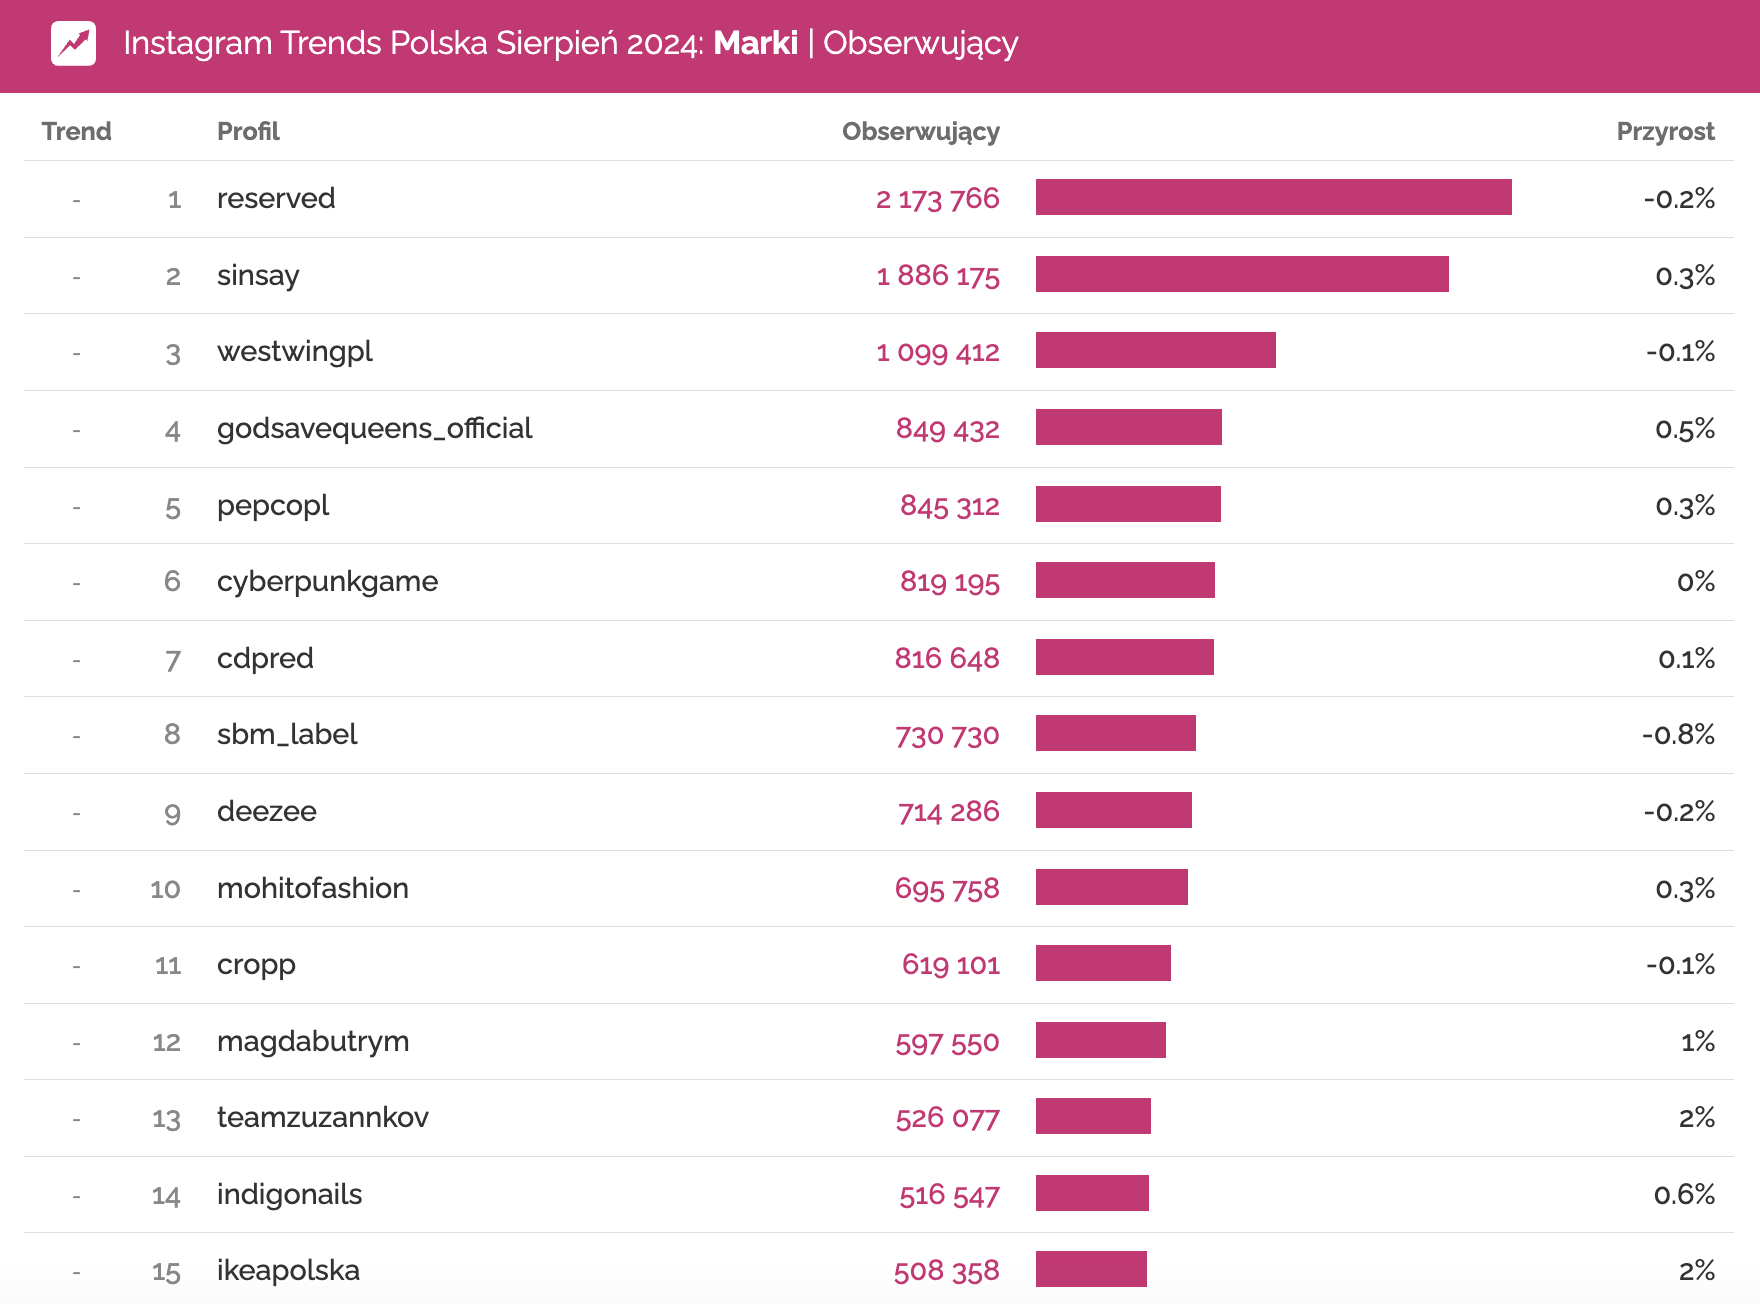Click the Marki title text in header

tap(755, 44)
